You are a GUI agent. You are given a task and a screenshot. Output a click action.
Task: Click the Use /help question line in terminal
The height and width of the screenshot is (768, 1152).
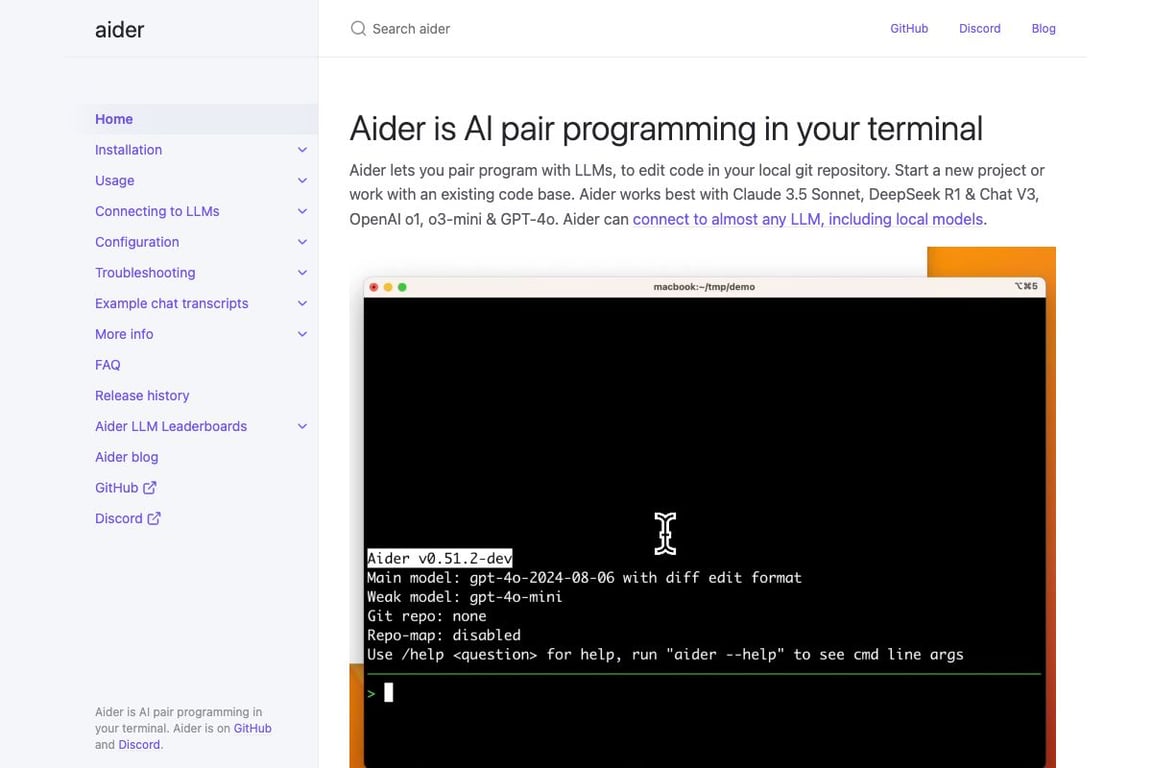coord(665,654)
